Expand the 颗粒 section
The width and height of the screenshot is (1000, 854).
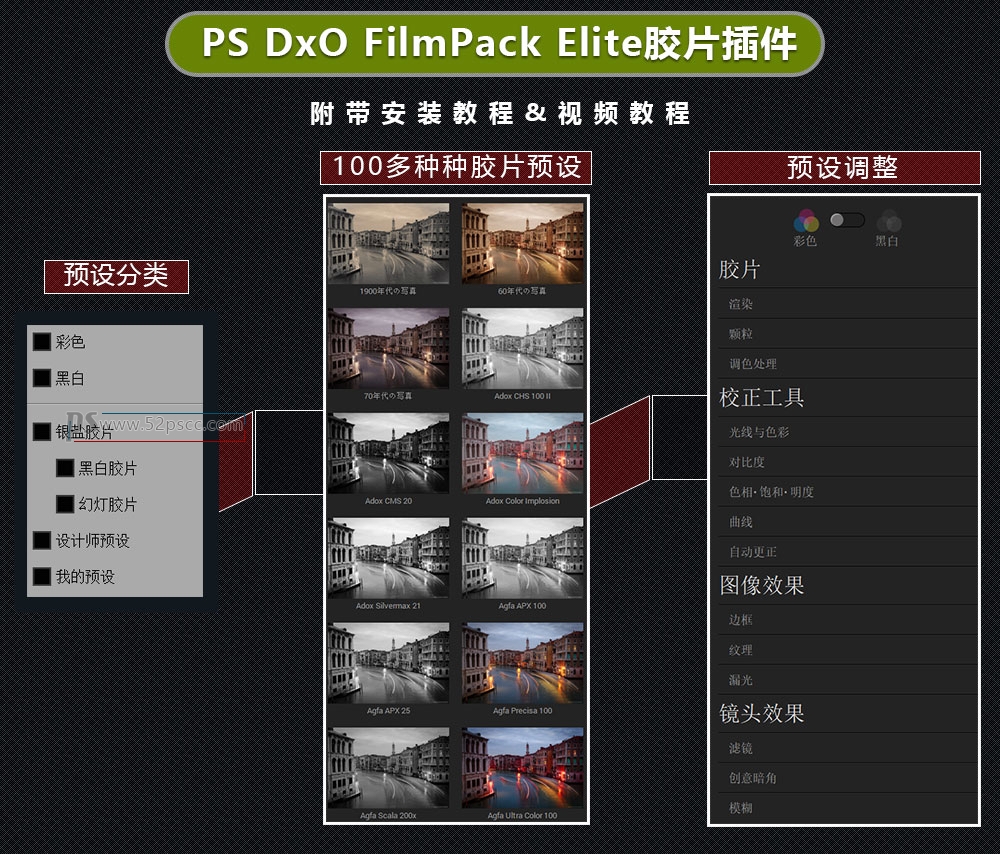pos(848,334)
